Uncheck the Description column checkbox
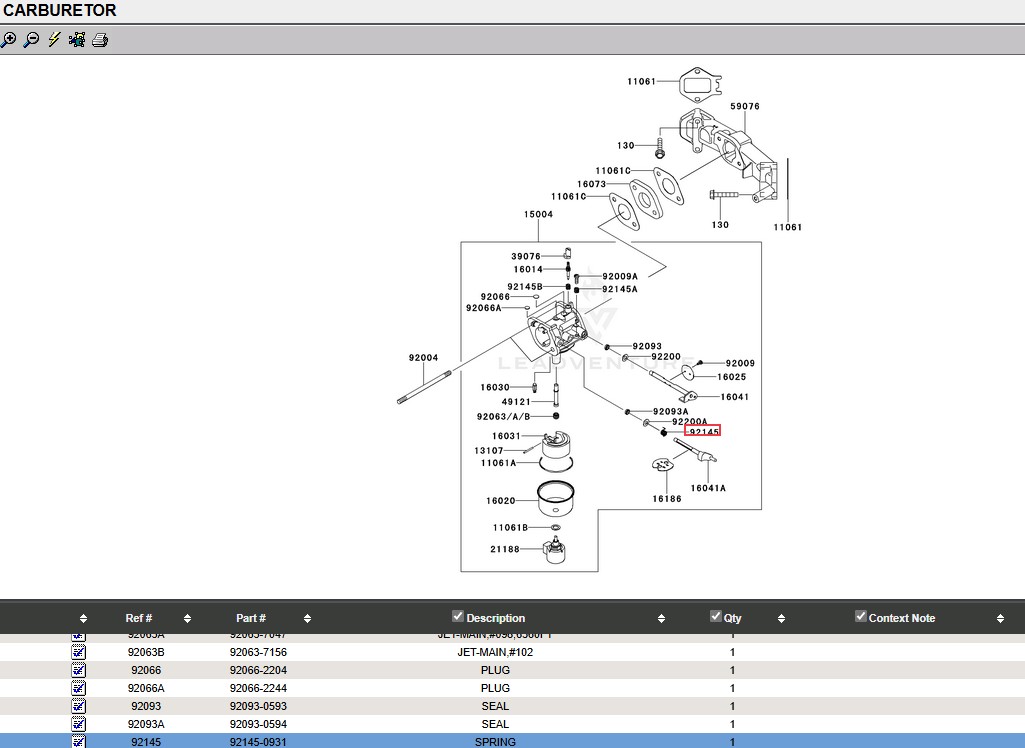 tap(458, 616)
